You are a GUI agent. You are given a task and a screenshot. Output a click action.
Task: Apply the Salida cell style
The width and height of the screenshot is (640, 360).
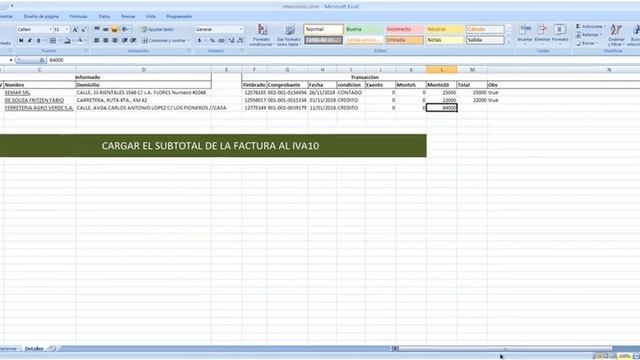pyautogui.click(x=485, y=40)
